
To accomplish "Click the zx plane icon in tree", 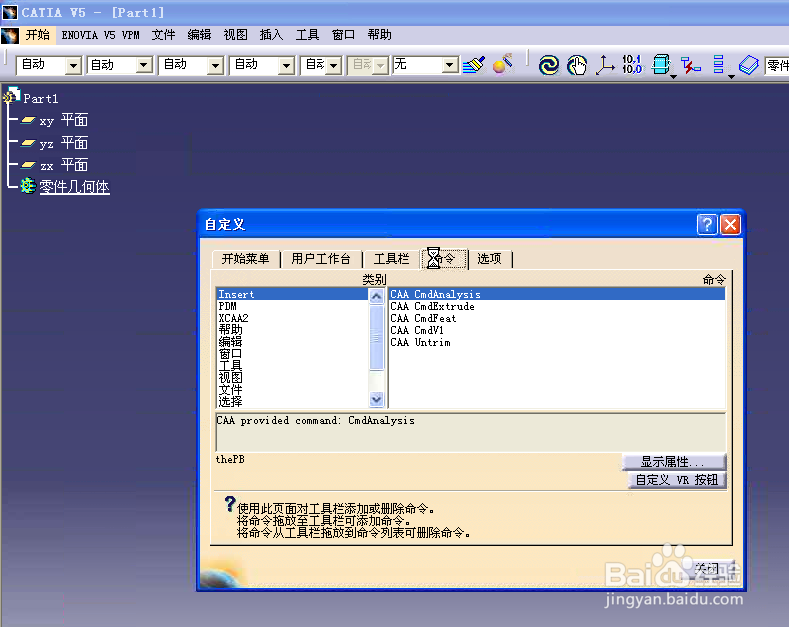I will (28, 165).
